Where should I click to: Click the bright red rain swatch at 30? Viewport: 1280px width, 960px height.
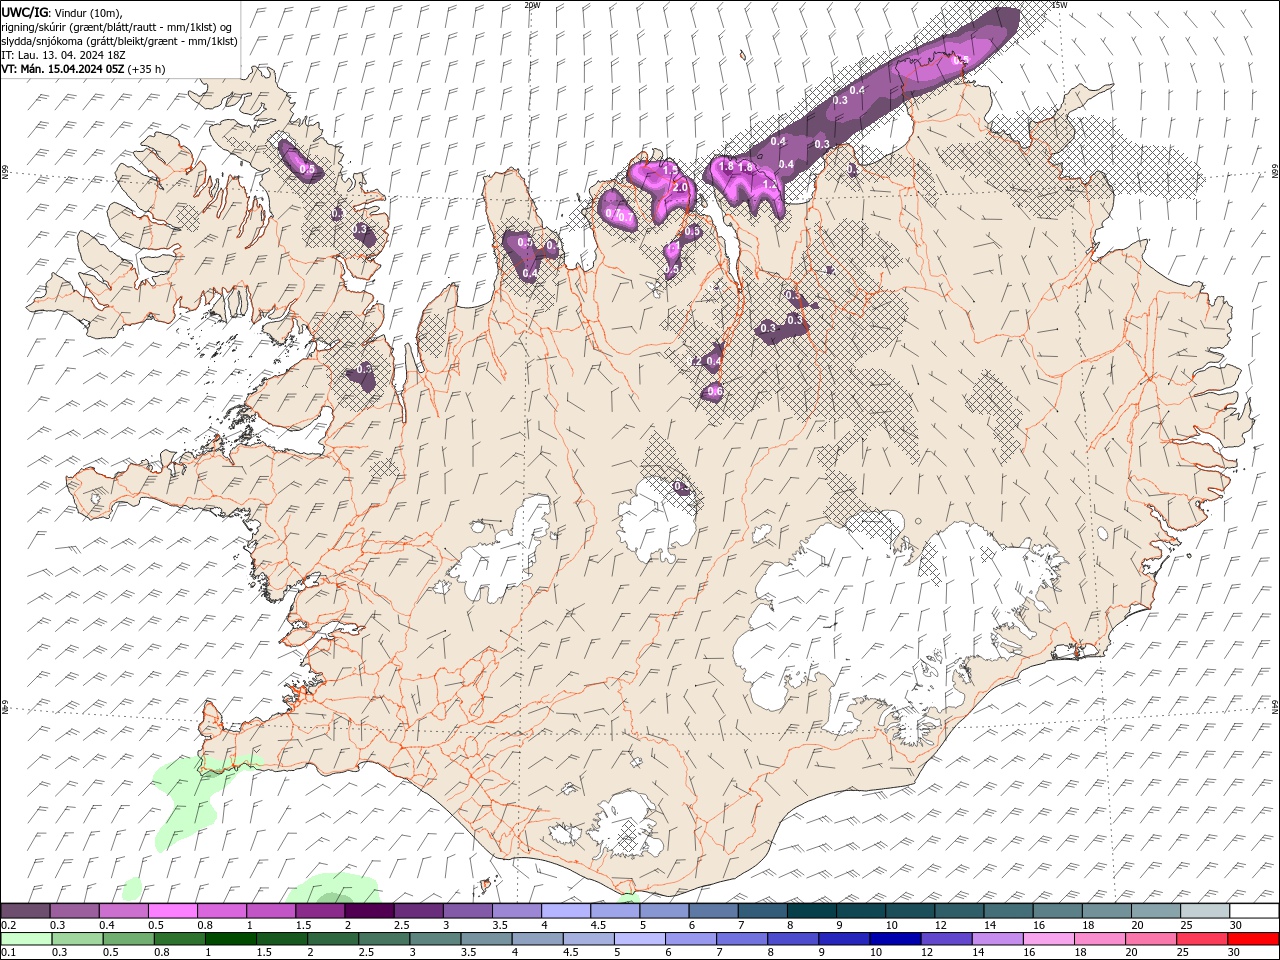[1253, 939]
